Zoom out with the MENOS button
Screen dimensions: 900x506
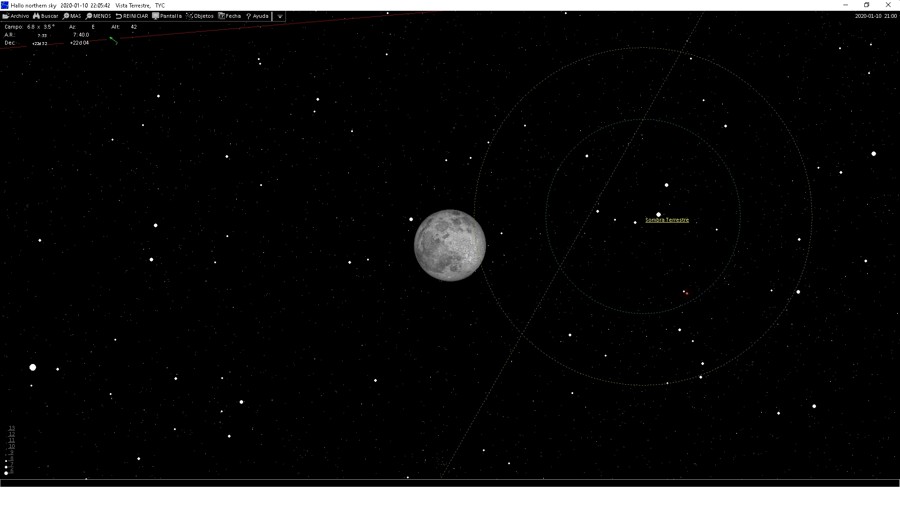[x=99, y=16]
